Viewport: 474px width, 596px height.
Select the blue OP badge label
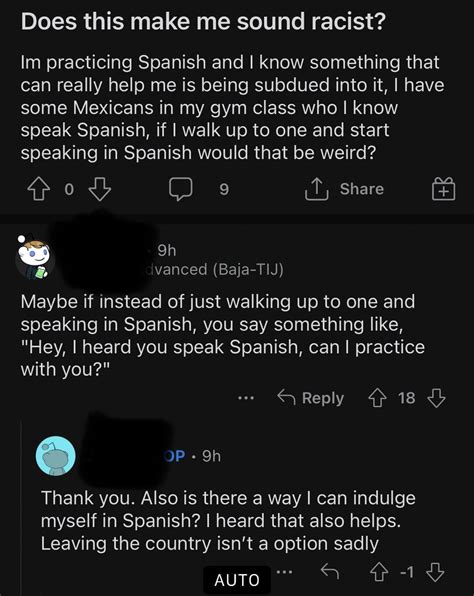tap(175, 456)
